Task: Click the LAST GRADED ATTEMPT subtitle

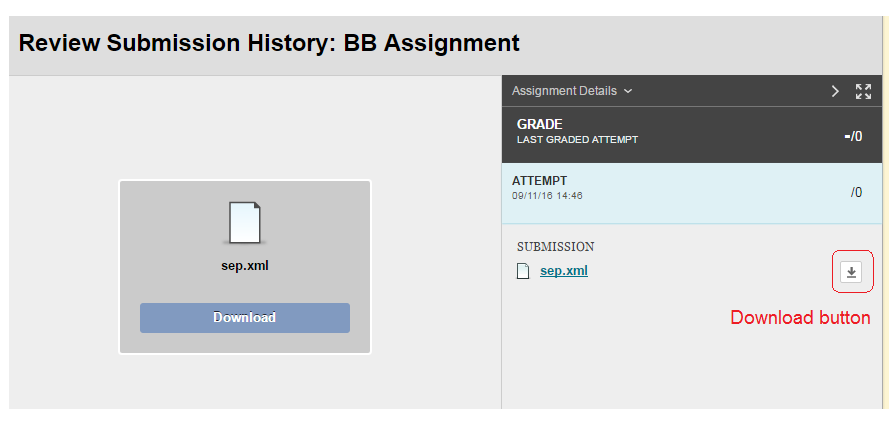Action: pos(577,140)
